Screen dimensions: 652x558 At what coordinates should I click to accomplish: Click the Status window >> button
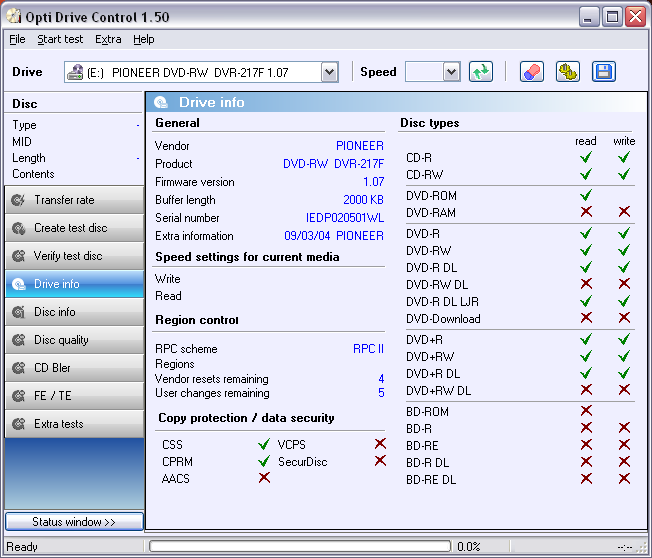tap(74, 521)
